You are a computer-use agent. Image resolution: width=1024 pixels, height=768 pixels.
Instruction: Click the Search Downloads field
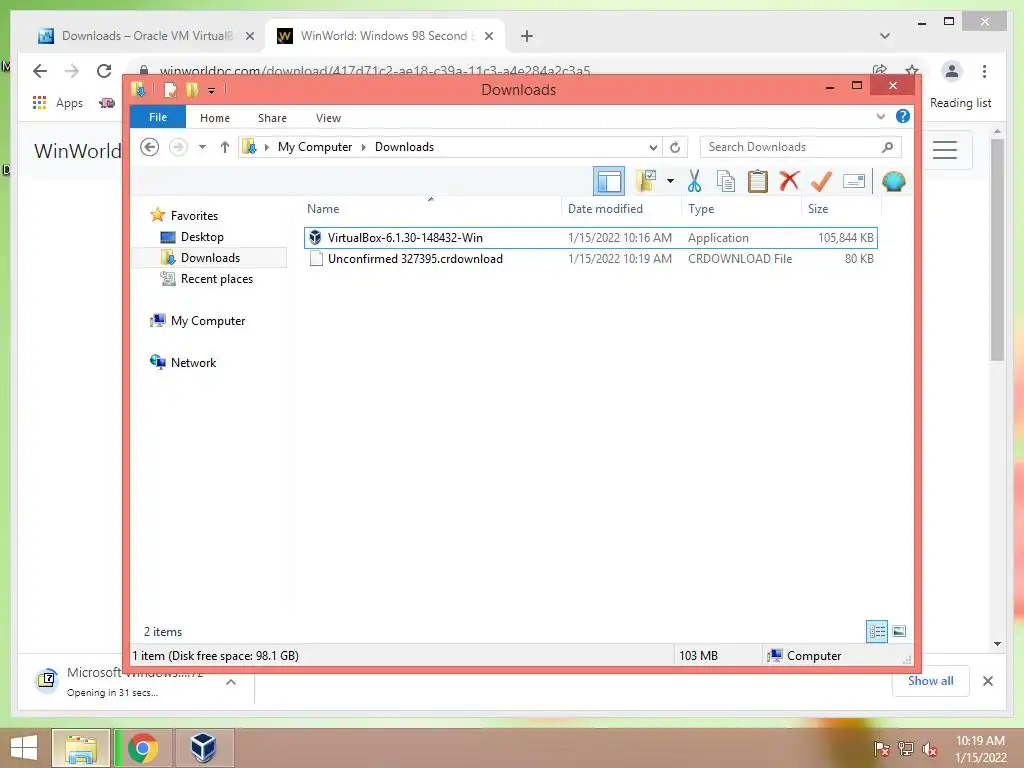pos(801,147)
